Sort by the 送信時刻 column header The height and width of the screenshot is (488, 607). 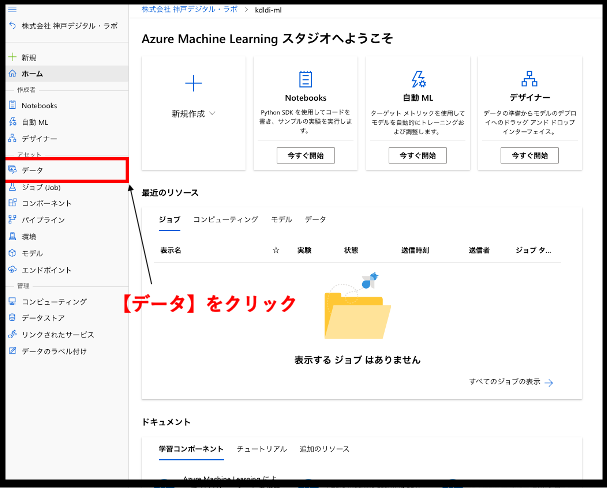point(415,250)
